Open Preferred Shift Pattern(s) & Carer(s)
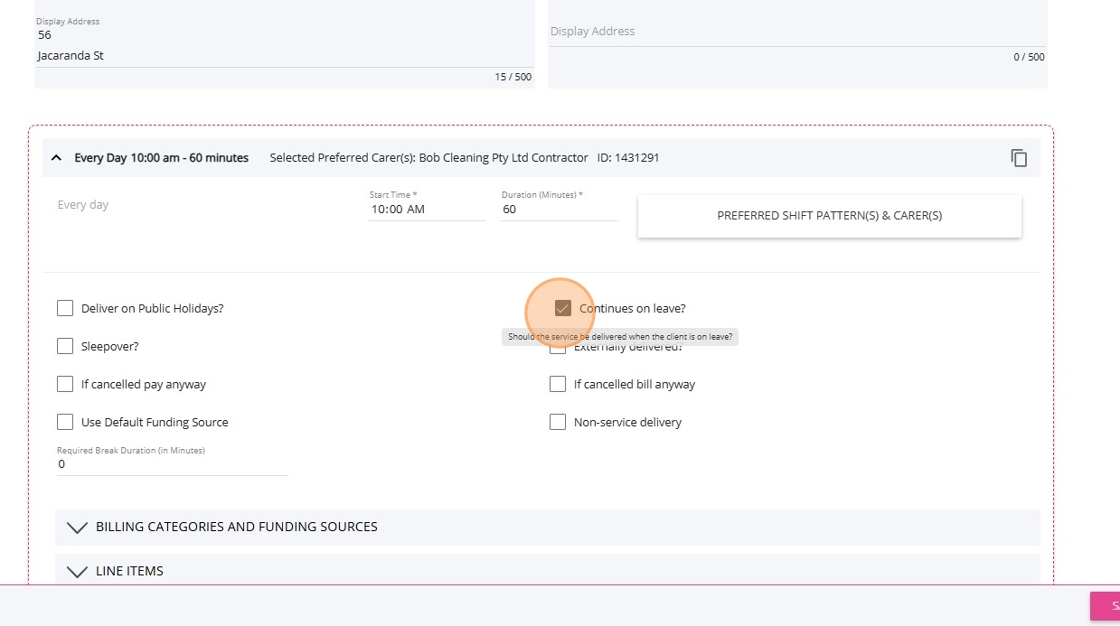This screenshot has width=1120, height=626. click(829, 216)
